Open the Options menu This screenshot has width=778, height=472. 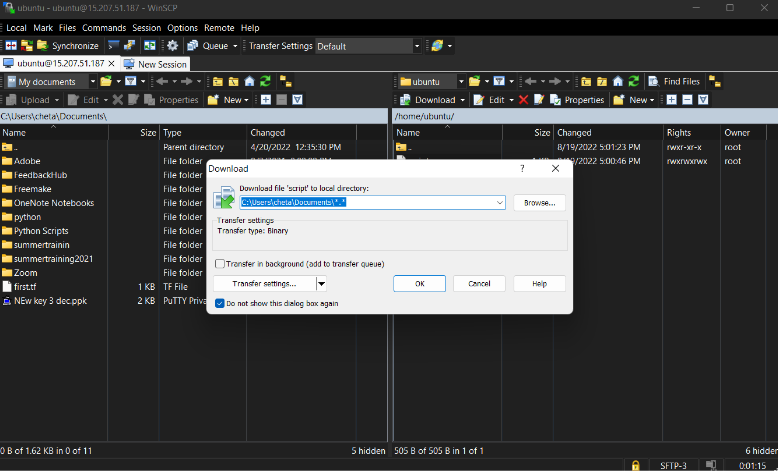(x=183, y=28)
